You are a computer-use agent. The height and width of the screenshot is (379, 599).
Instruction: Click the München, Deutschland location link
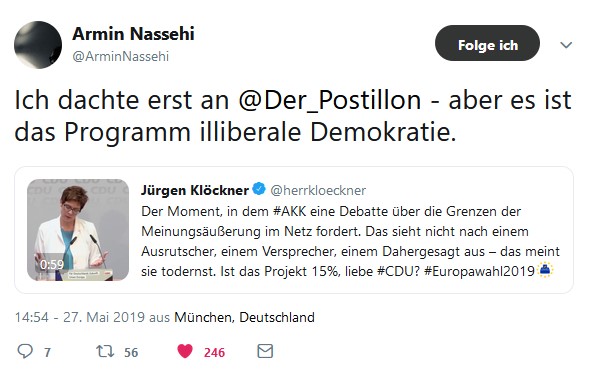coord(244,317)
